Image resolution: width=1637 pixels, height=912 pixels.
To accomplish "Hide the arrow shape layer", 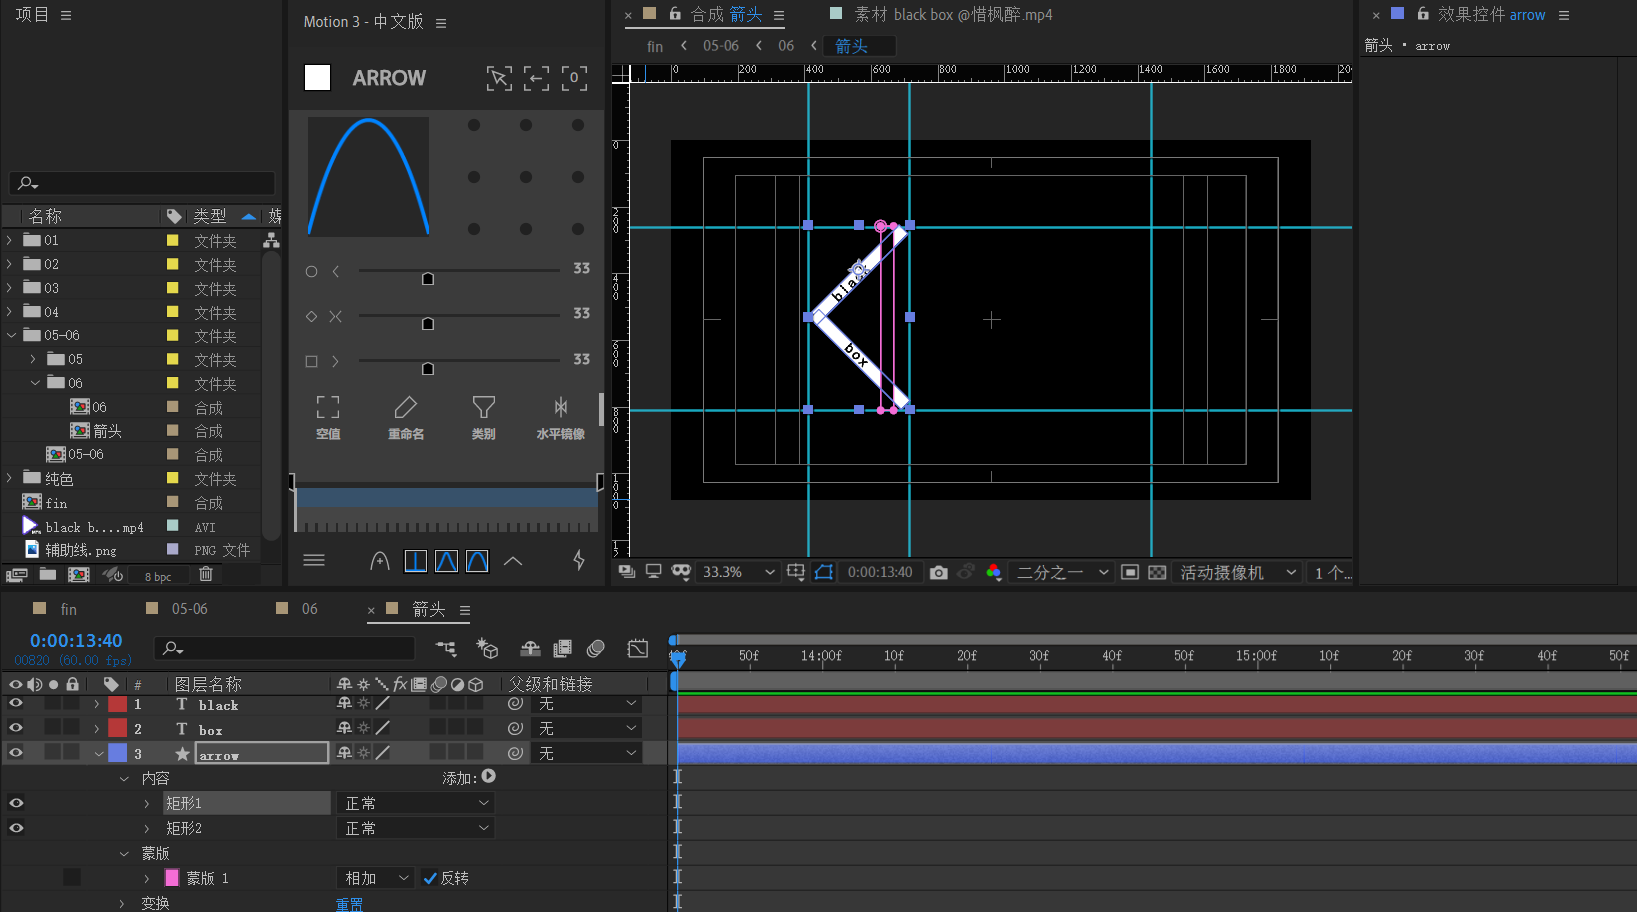I will click(x=16, y=753).
